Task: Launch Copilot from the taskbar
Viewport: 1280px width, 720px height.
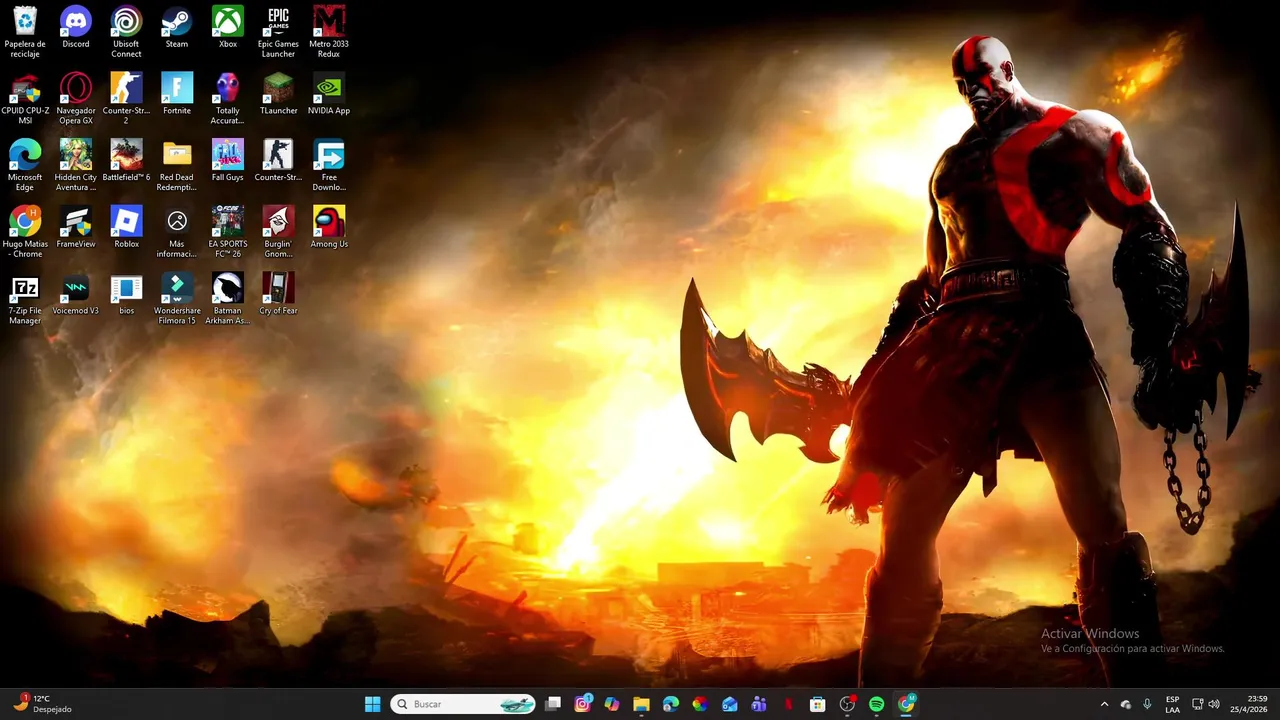Action: (x=612, y=704)
